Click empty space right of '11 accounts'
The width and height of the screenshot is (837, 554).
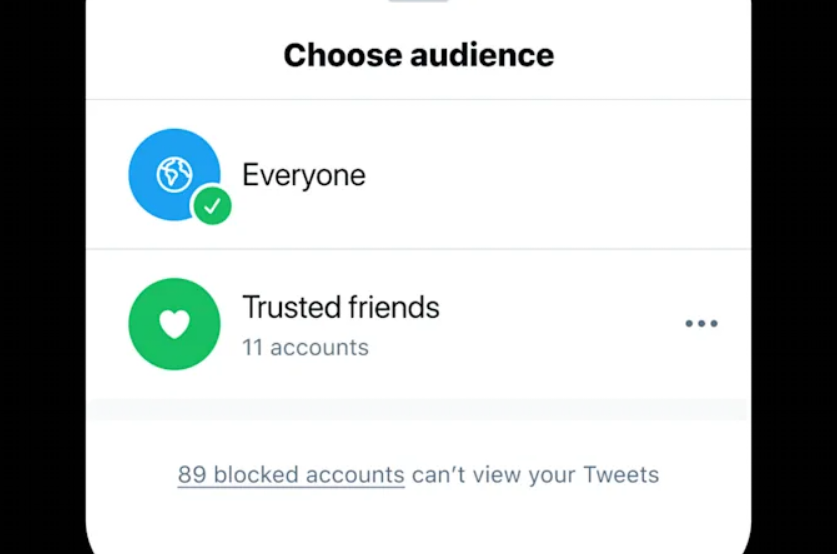[523, 348]
